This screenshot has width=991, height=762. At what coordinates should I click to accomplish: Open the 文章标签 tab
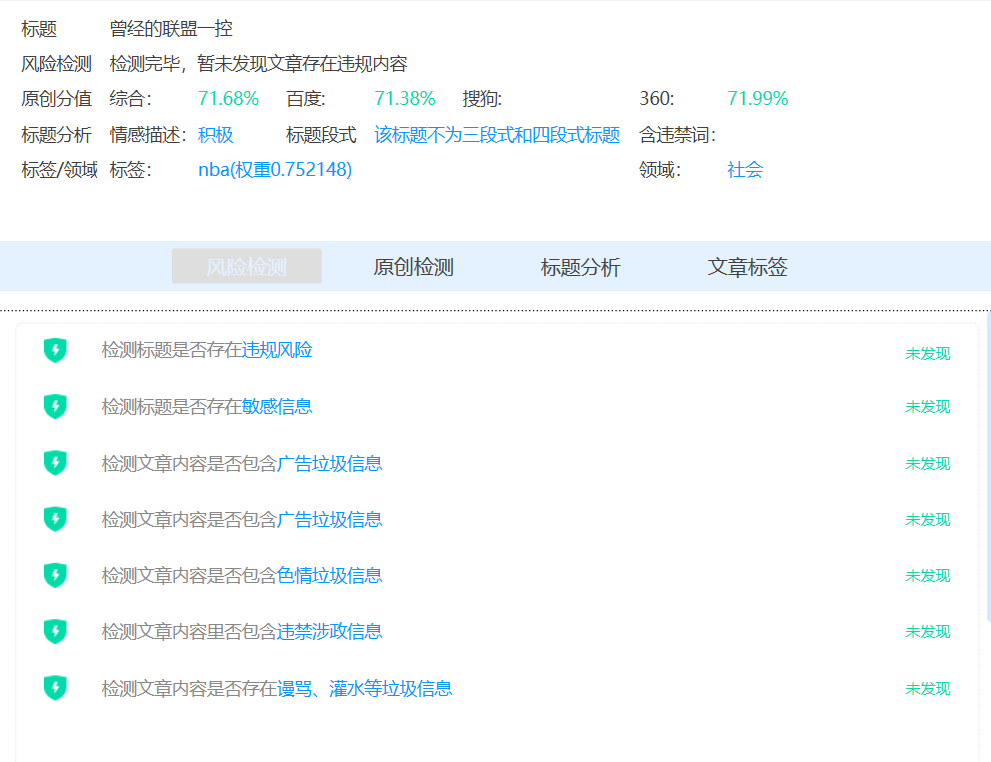747,267
